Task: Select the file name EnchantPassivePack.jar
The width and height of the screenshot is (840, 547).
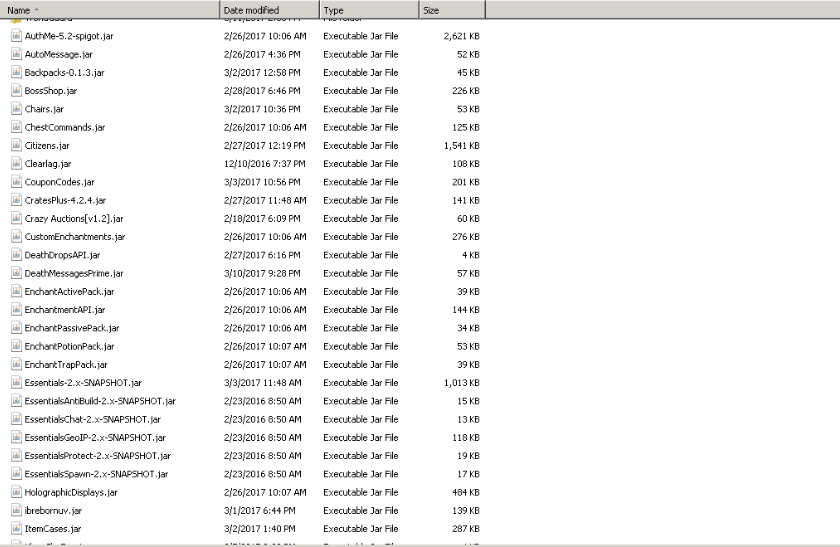Action: coord(72,328)
